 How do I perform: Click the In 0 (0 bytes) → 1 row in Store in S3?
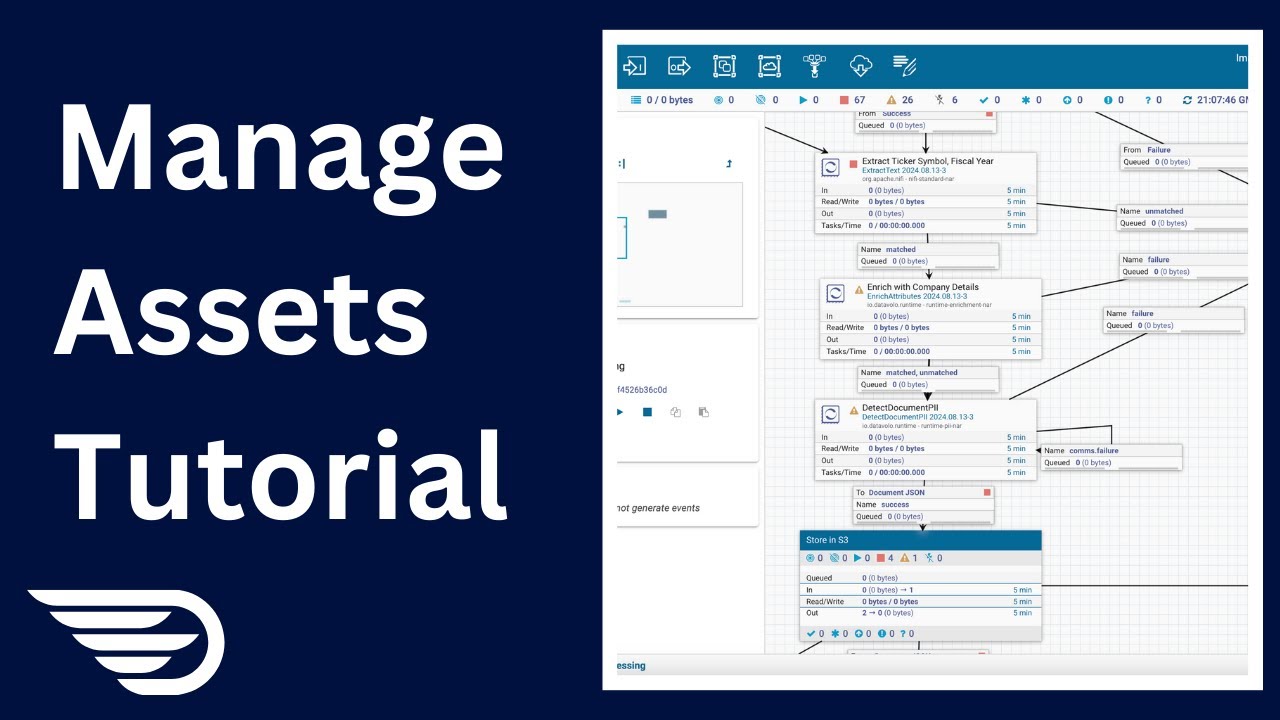921,590
